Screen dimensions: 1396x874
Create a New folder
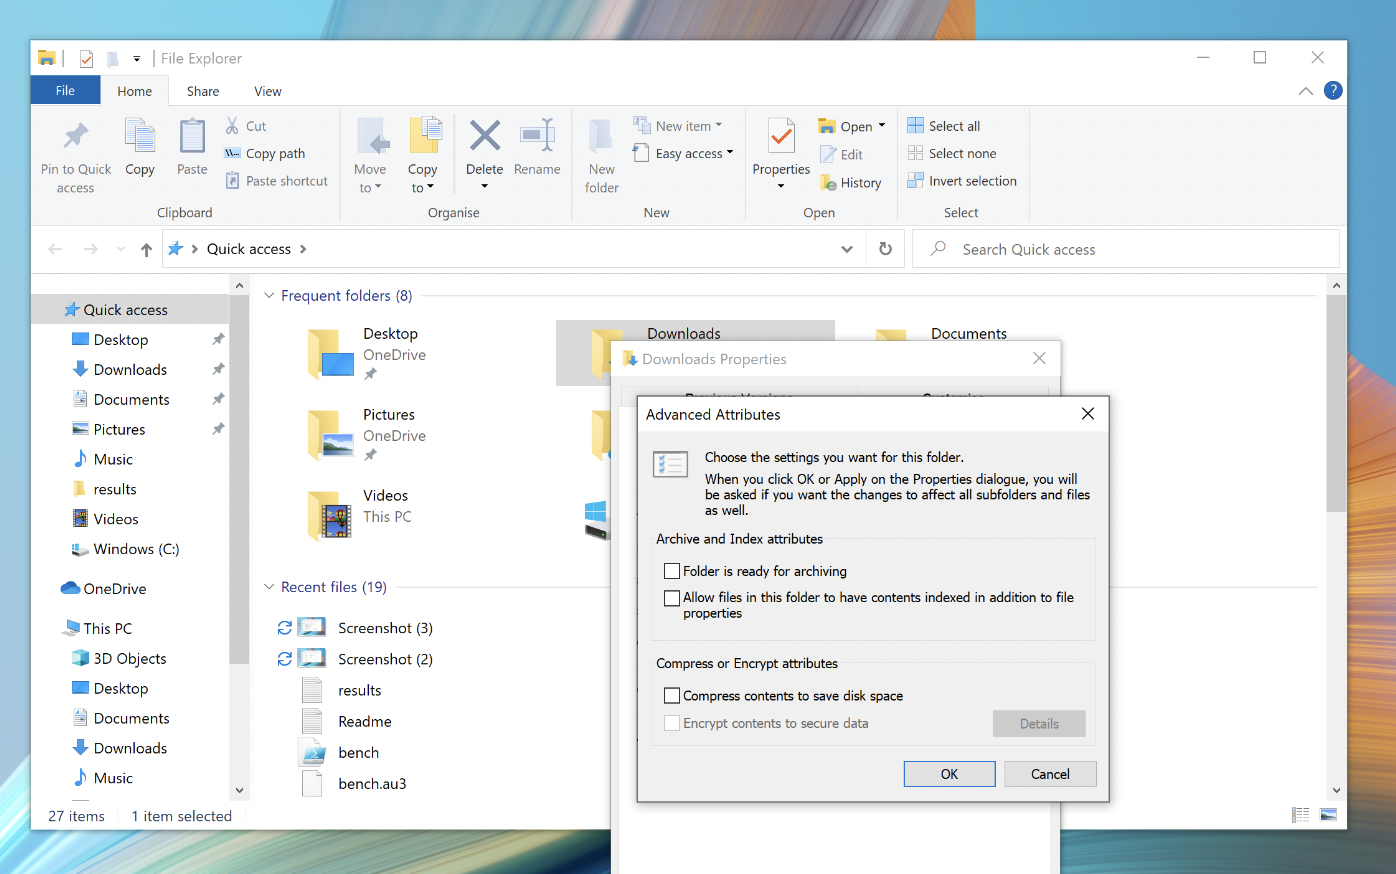[601, 155]
